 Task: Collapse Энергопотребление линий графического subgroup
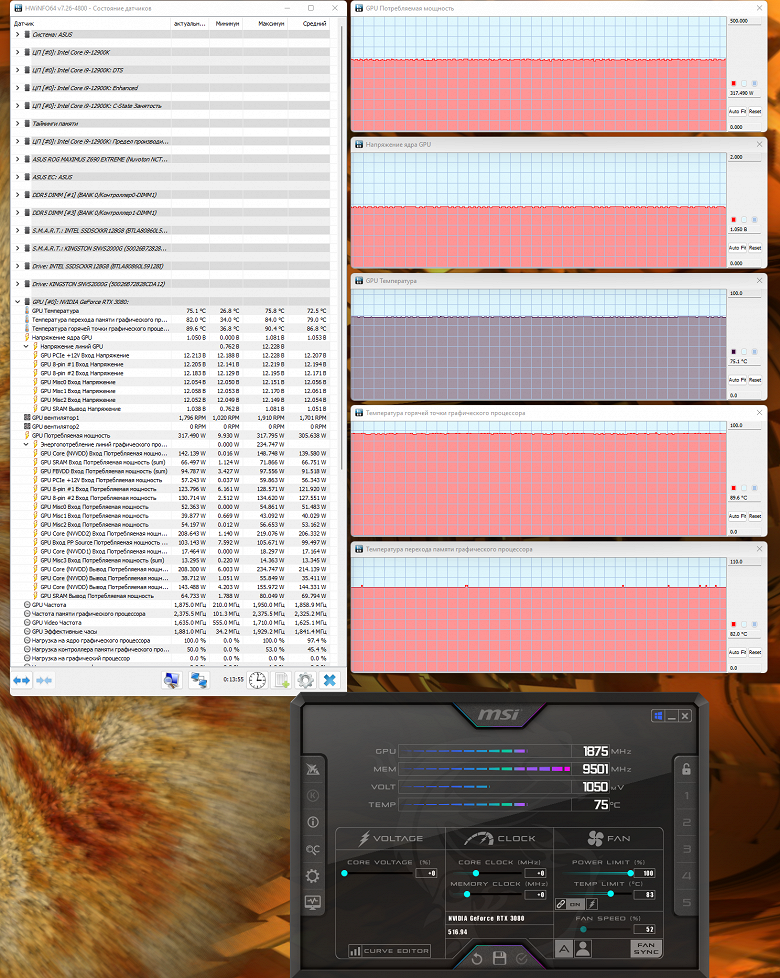click(x=26, y=445)
